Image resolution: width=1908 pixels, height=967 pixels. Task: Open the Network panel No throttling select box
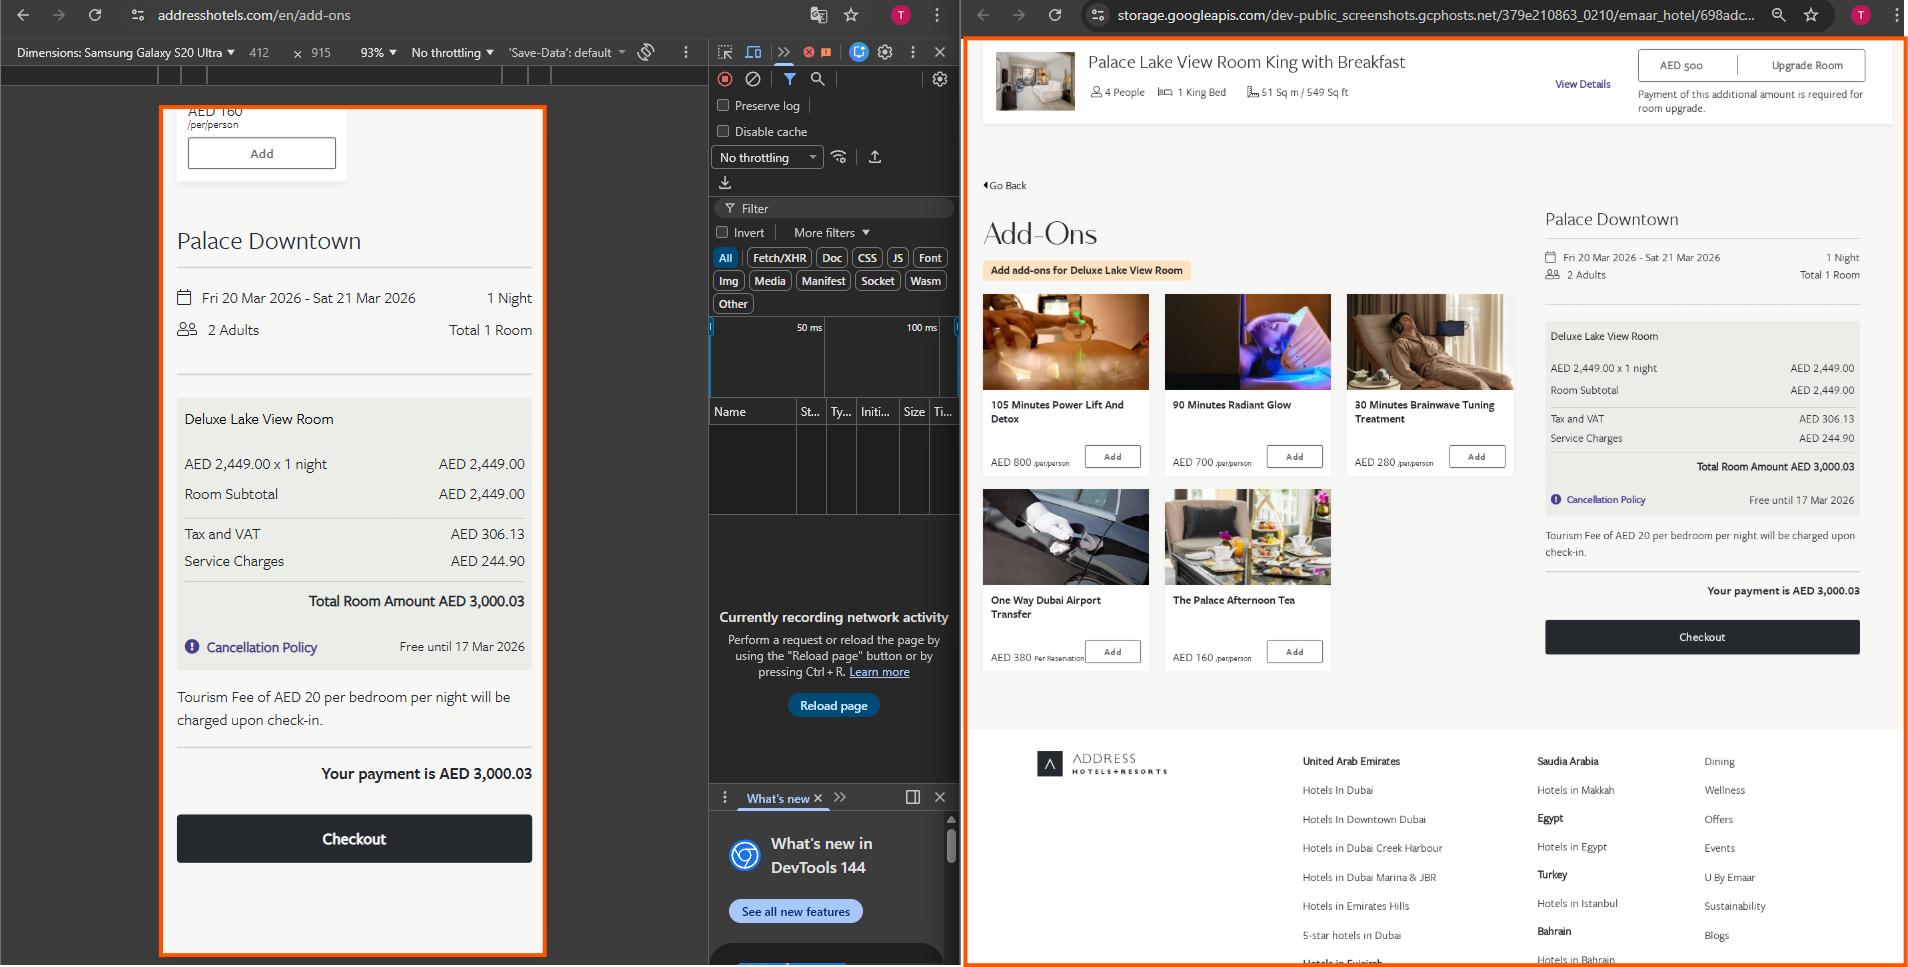tap(767, 157)
